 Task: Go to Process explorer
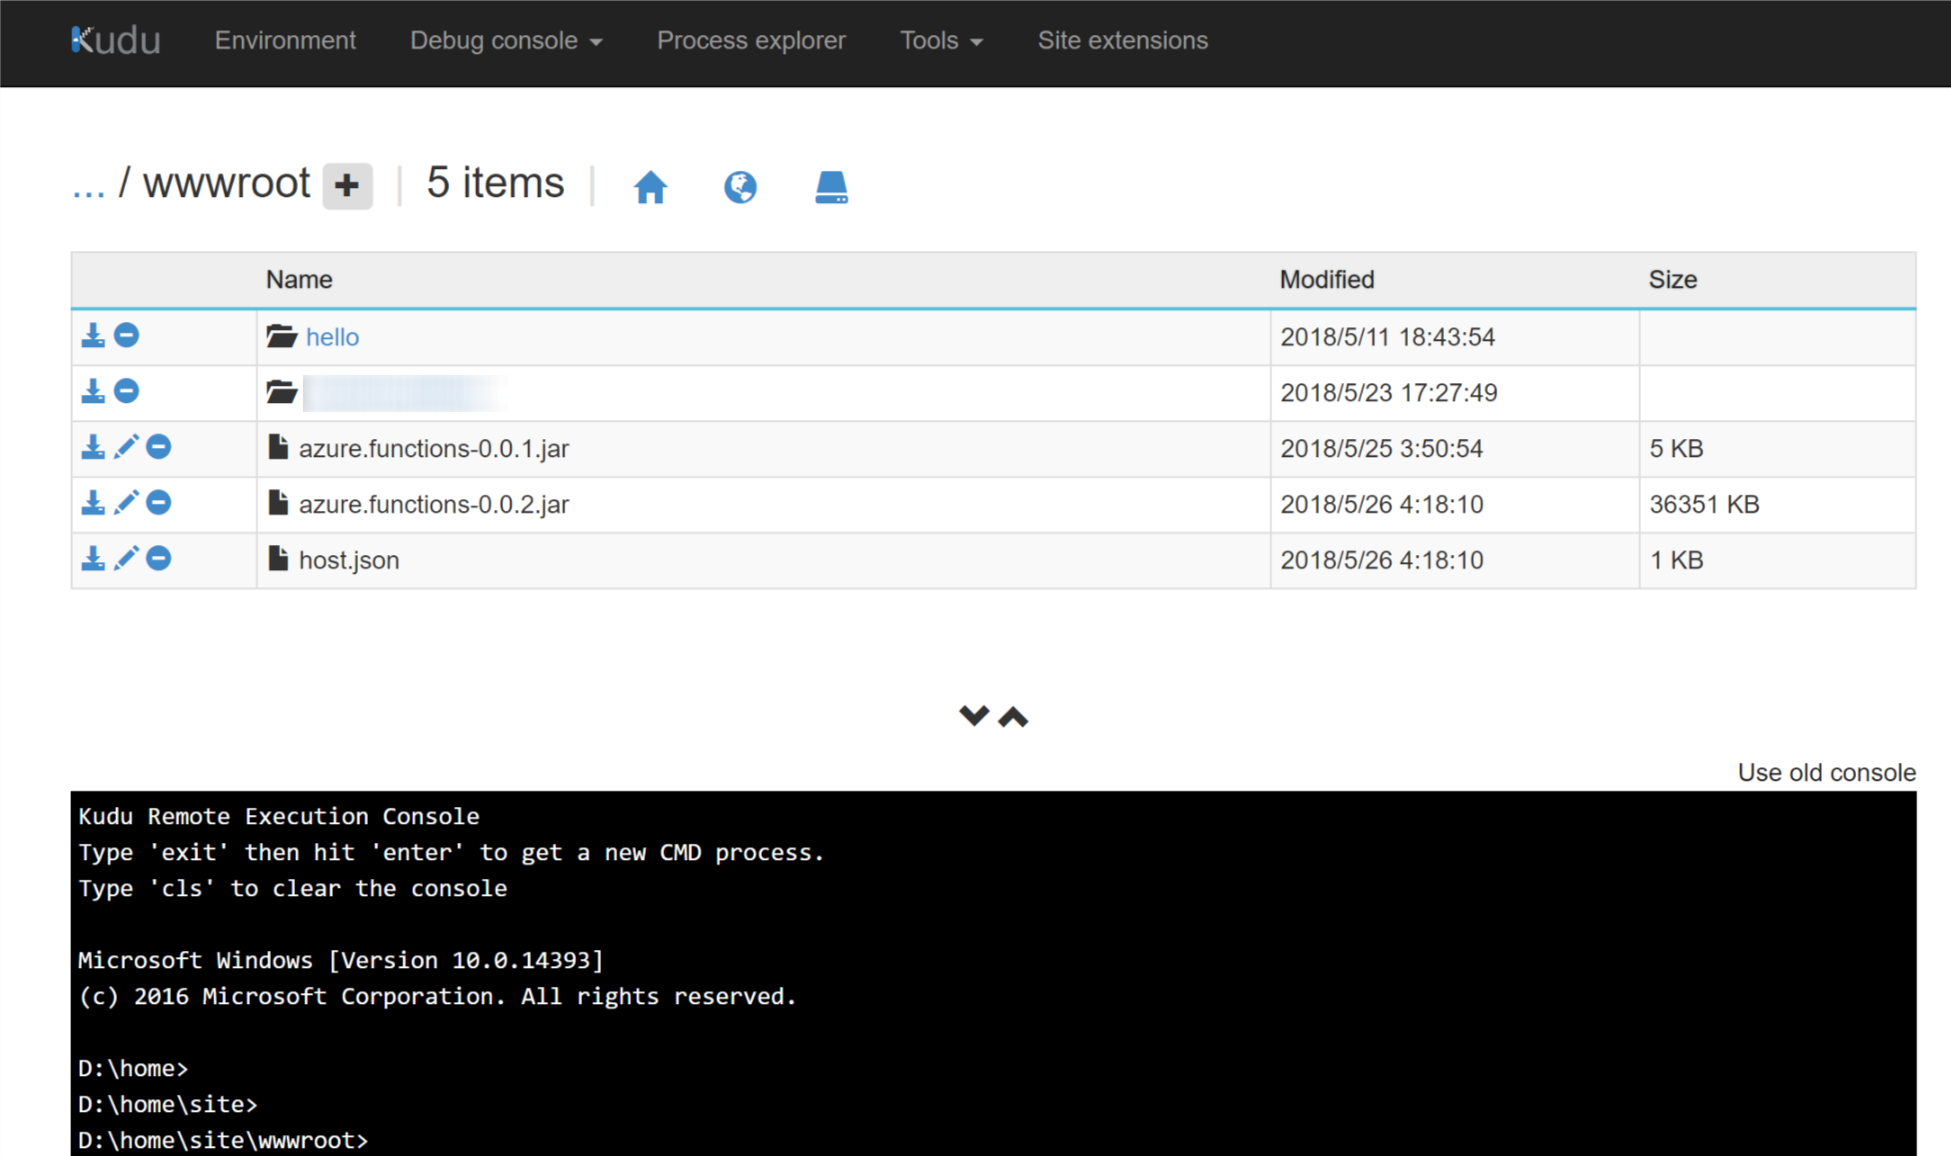click(x=751, y=41)
